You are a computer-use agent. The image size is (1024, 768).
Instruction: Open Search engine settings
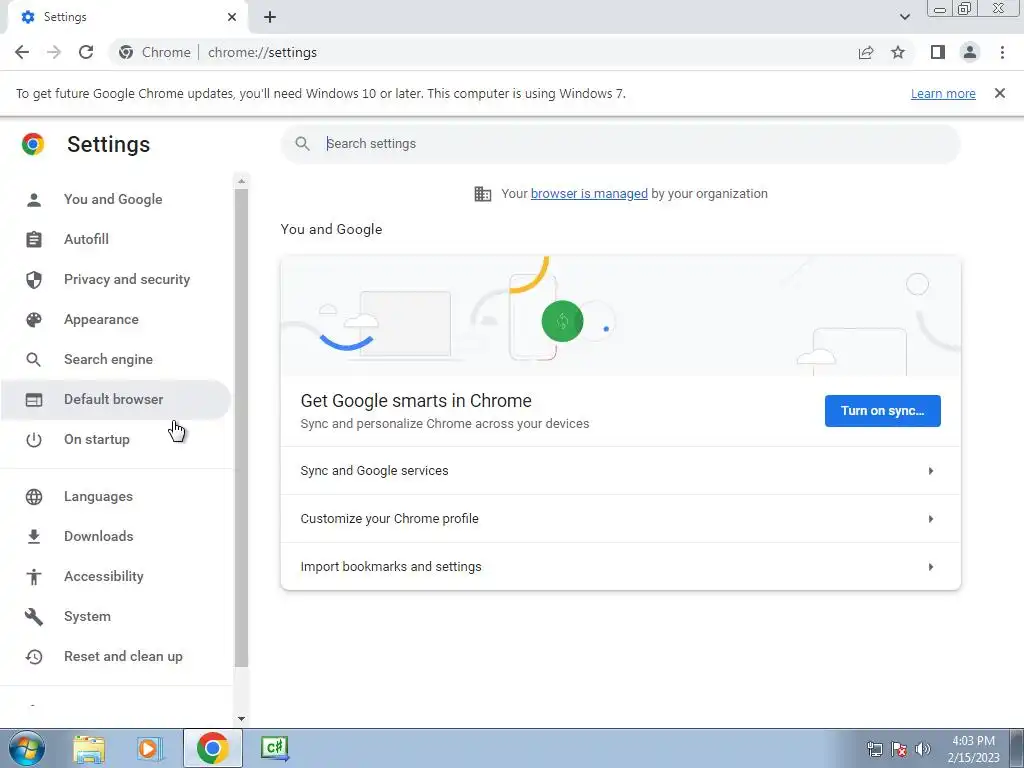[x=116, y=359]
